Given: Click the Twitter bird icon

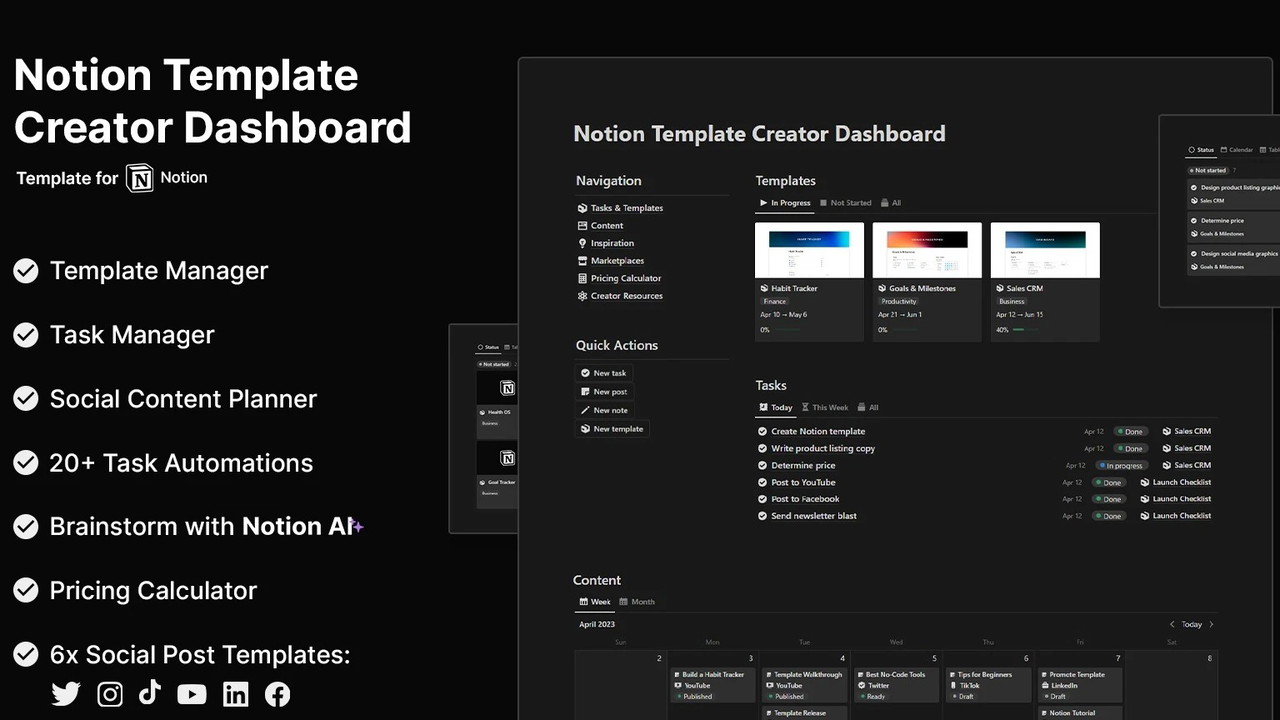Looking at the screenshot, I should click(x=66, y=694).
